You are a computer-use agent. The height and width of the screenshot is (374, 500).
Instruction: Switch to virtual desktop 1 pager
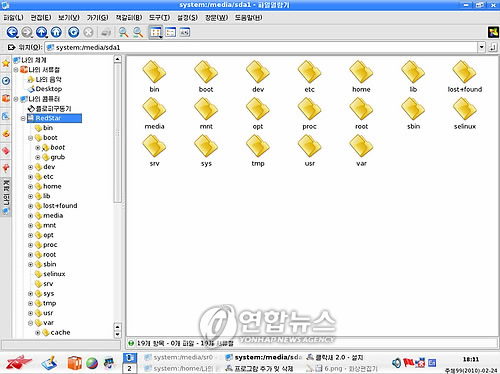tap(130, 358)
